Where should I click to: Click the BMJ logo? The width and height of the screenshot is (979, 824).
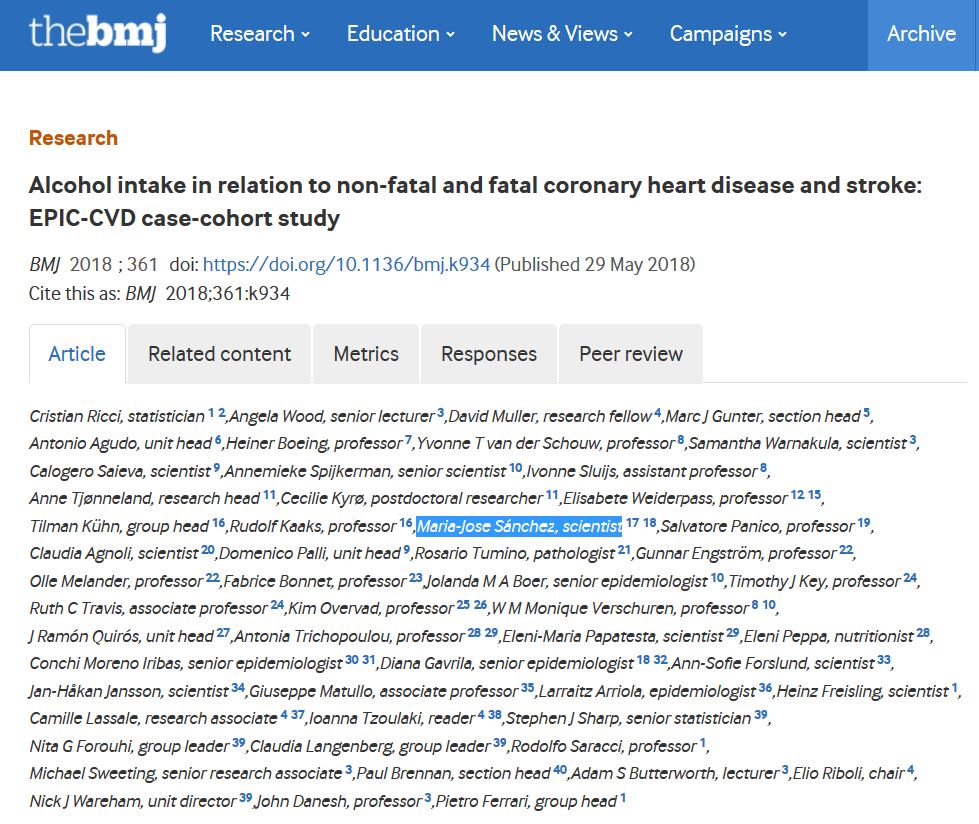97,34
